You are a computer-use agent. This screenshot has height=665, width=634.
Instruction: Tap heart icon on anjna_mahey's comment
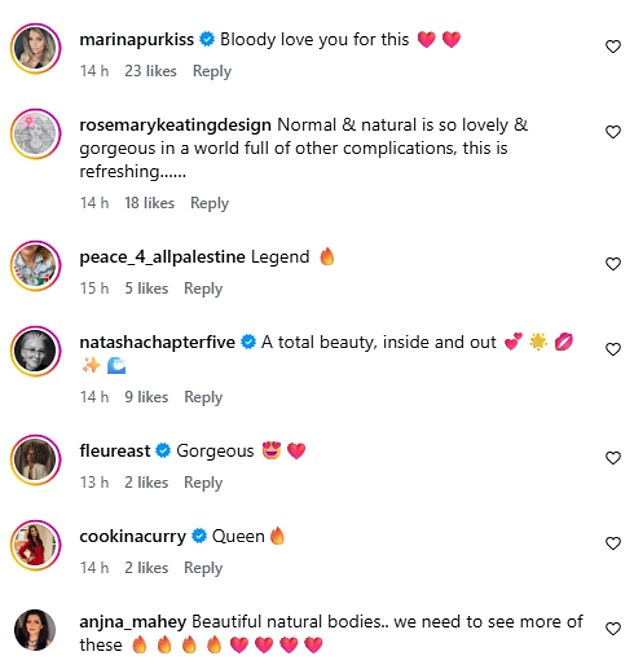pyautogui.click(x=613, y=628)
